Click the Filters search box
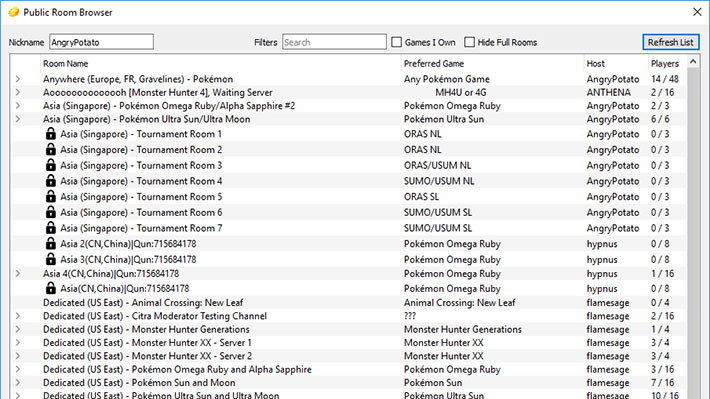 pyautogui.click(x=334, y=42)
